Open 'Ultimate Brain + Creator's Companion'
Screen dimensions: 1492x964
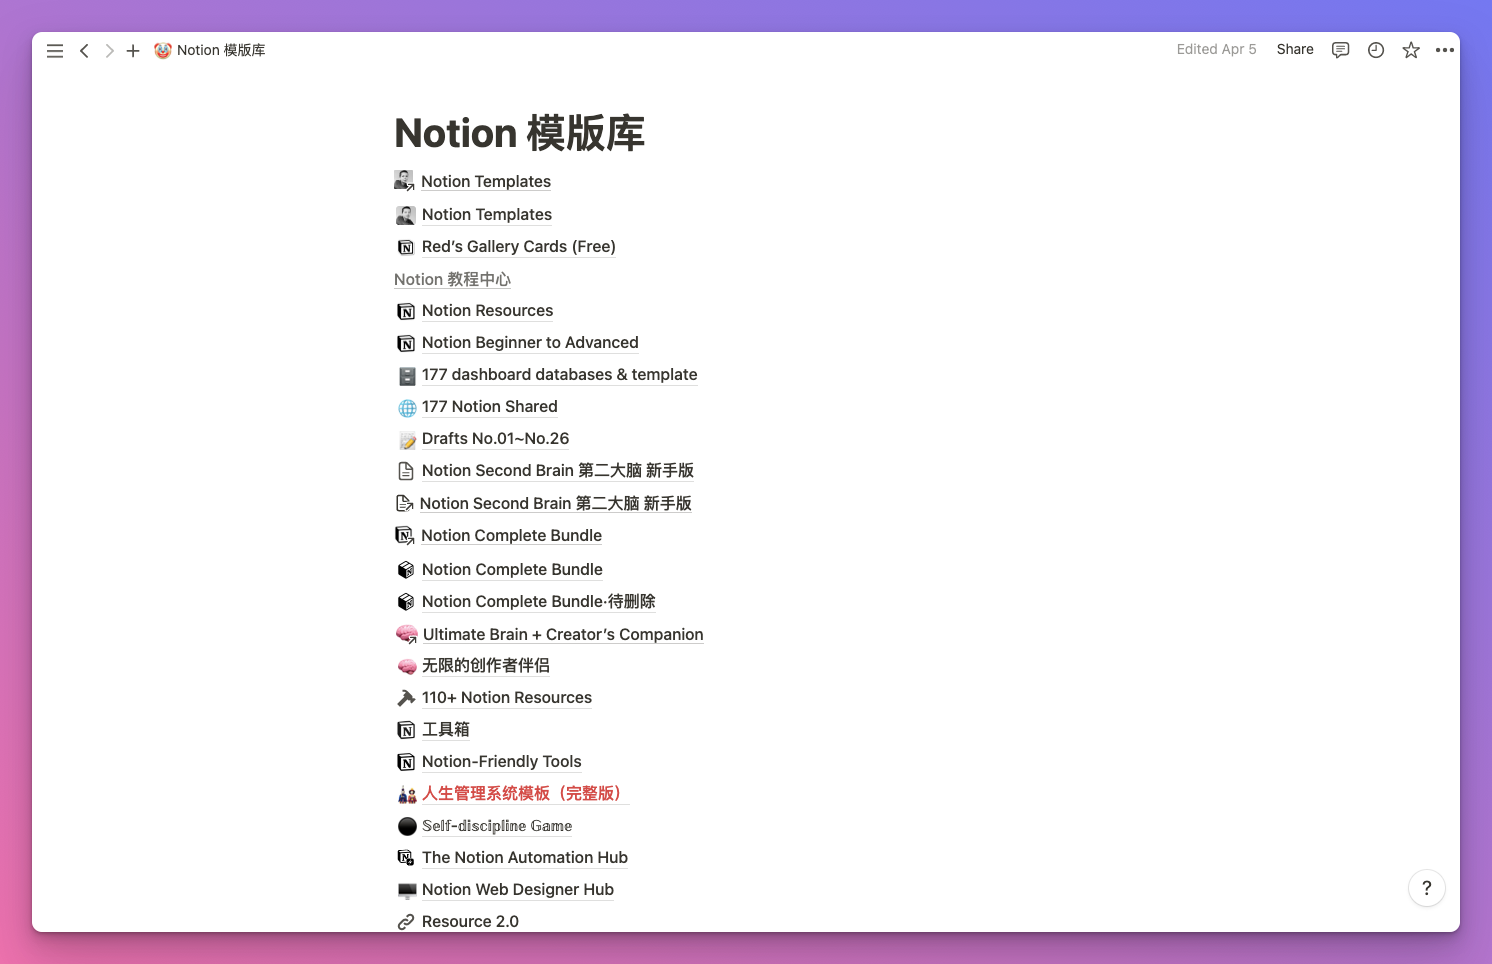tap(562, 634)
